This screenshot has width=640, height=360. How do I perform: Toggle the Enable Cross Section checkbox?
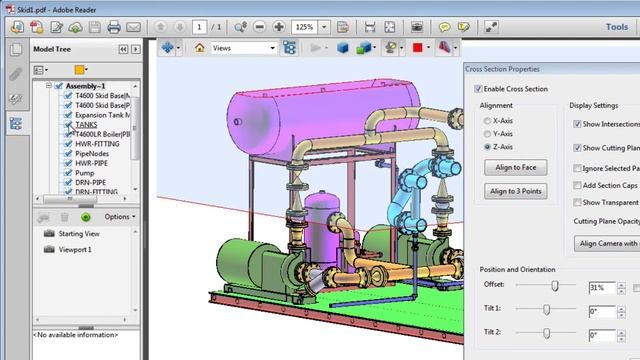click(478, 89)
